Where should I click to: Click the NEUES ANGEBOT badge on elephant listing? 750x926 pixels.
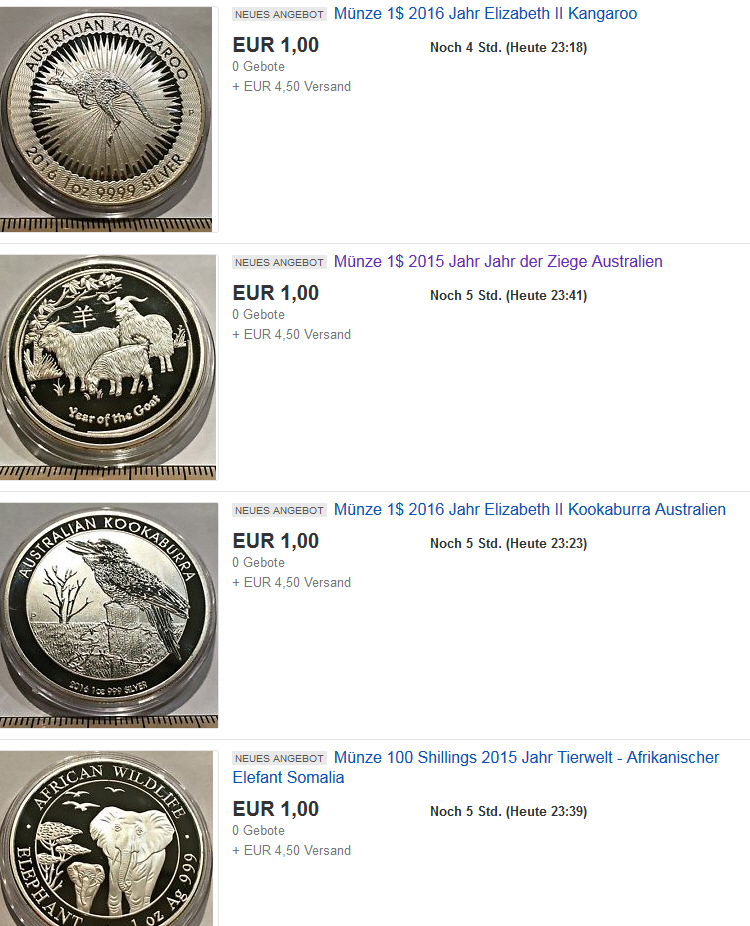(x=279, y=758)
